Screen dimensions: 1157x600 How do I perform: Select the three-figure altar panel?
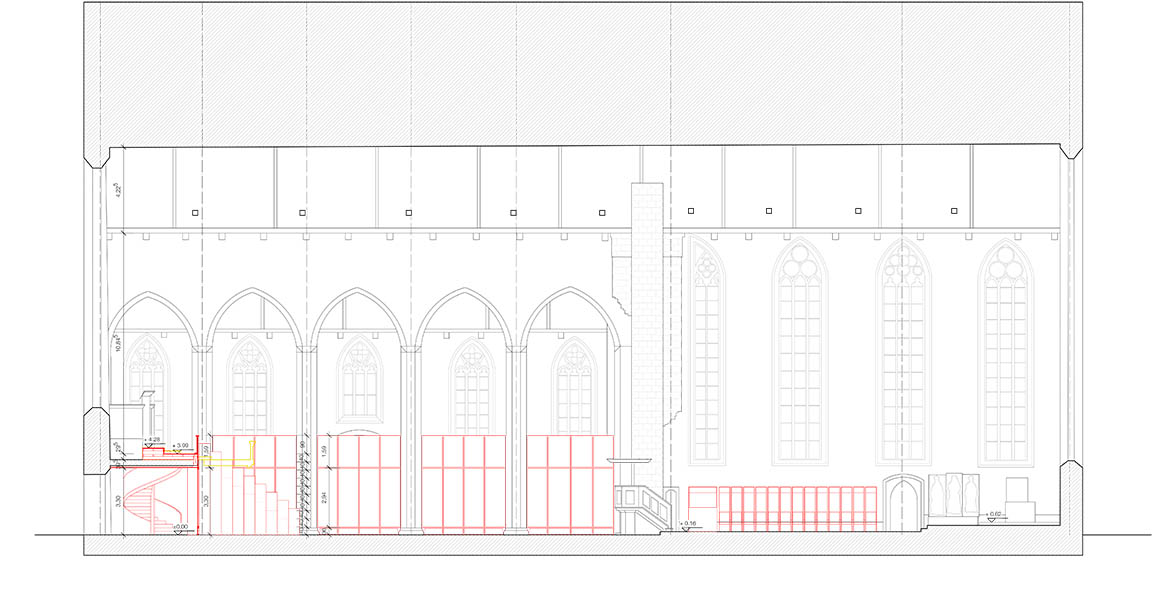point(953,495)
